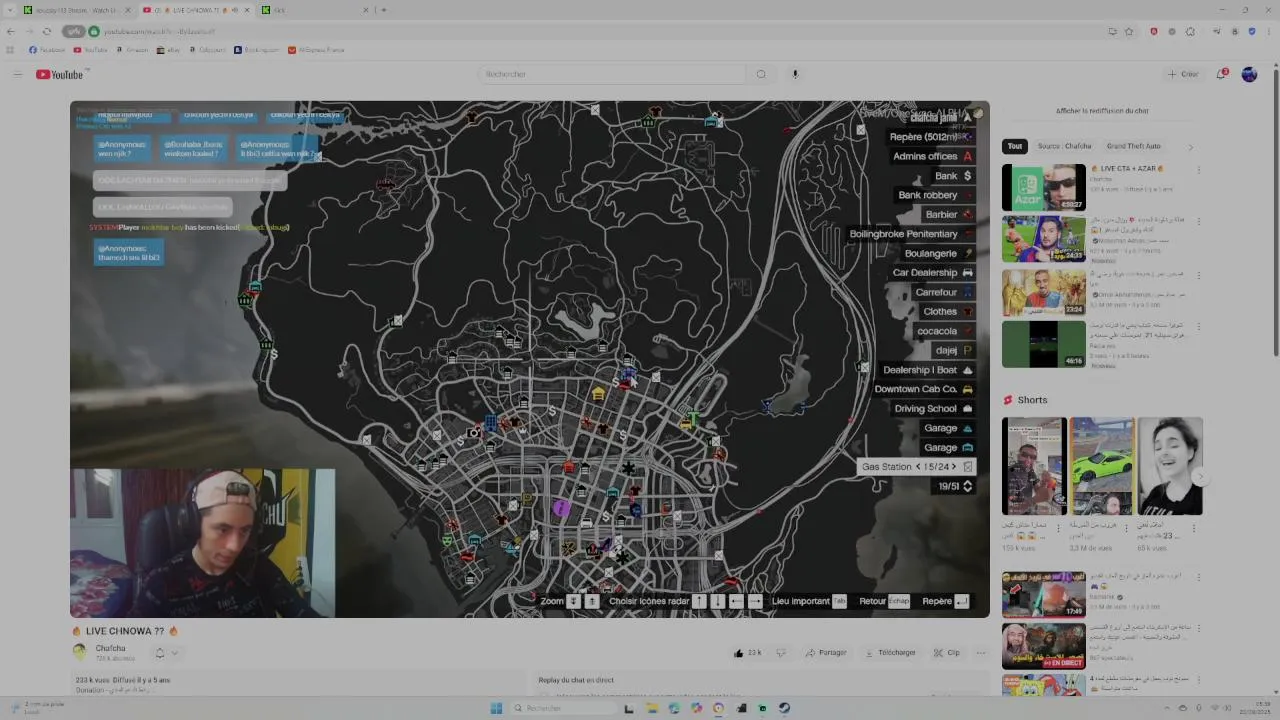Screen dimensions: 1280x720
Task: Click Afficher la rediffusion du chat
Action: click(x=1102, y=111)
